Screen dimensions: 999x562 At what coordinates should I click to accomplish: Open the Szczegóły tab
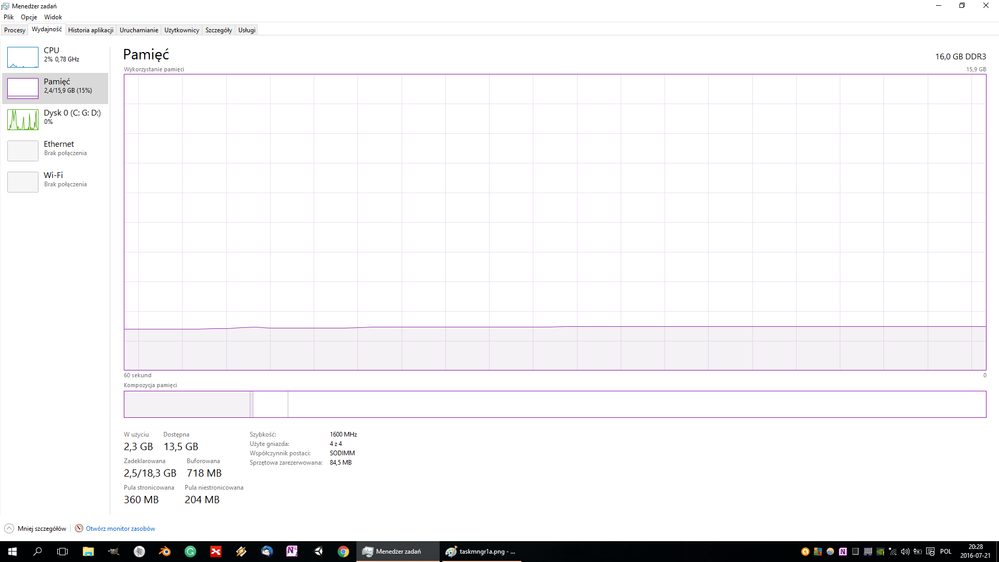click(x=218, y=30)
